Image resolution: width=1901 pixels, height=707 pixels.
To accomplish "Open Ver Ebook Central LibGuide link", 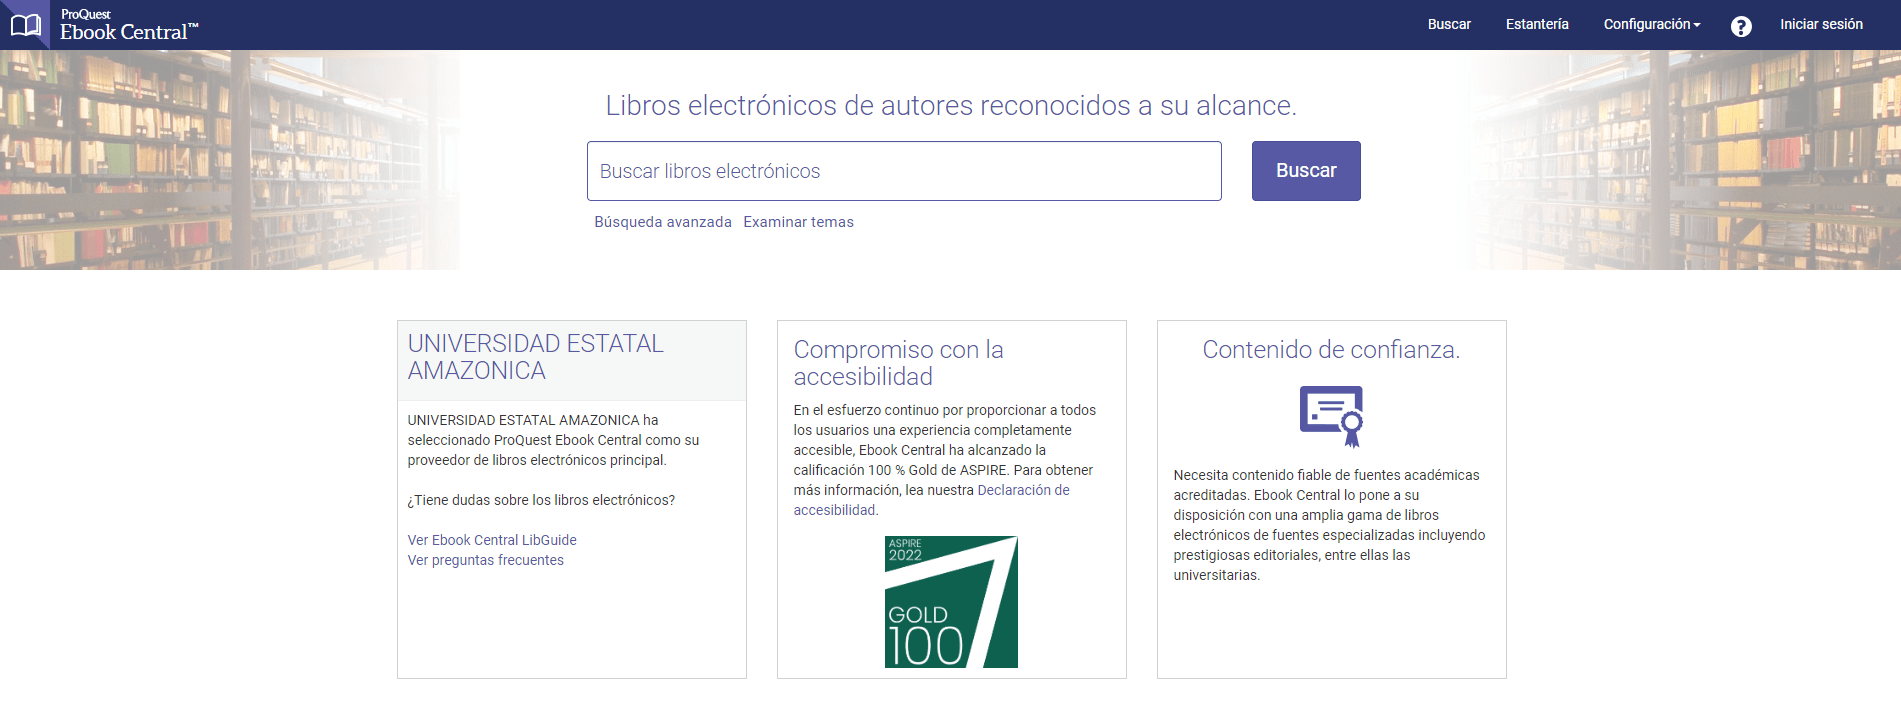I will (492, 540).
